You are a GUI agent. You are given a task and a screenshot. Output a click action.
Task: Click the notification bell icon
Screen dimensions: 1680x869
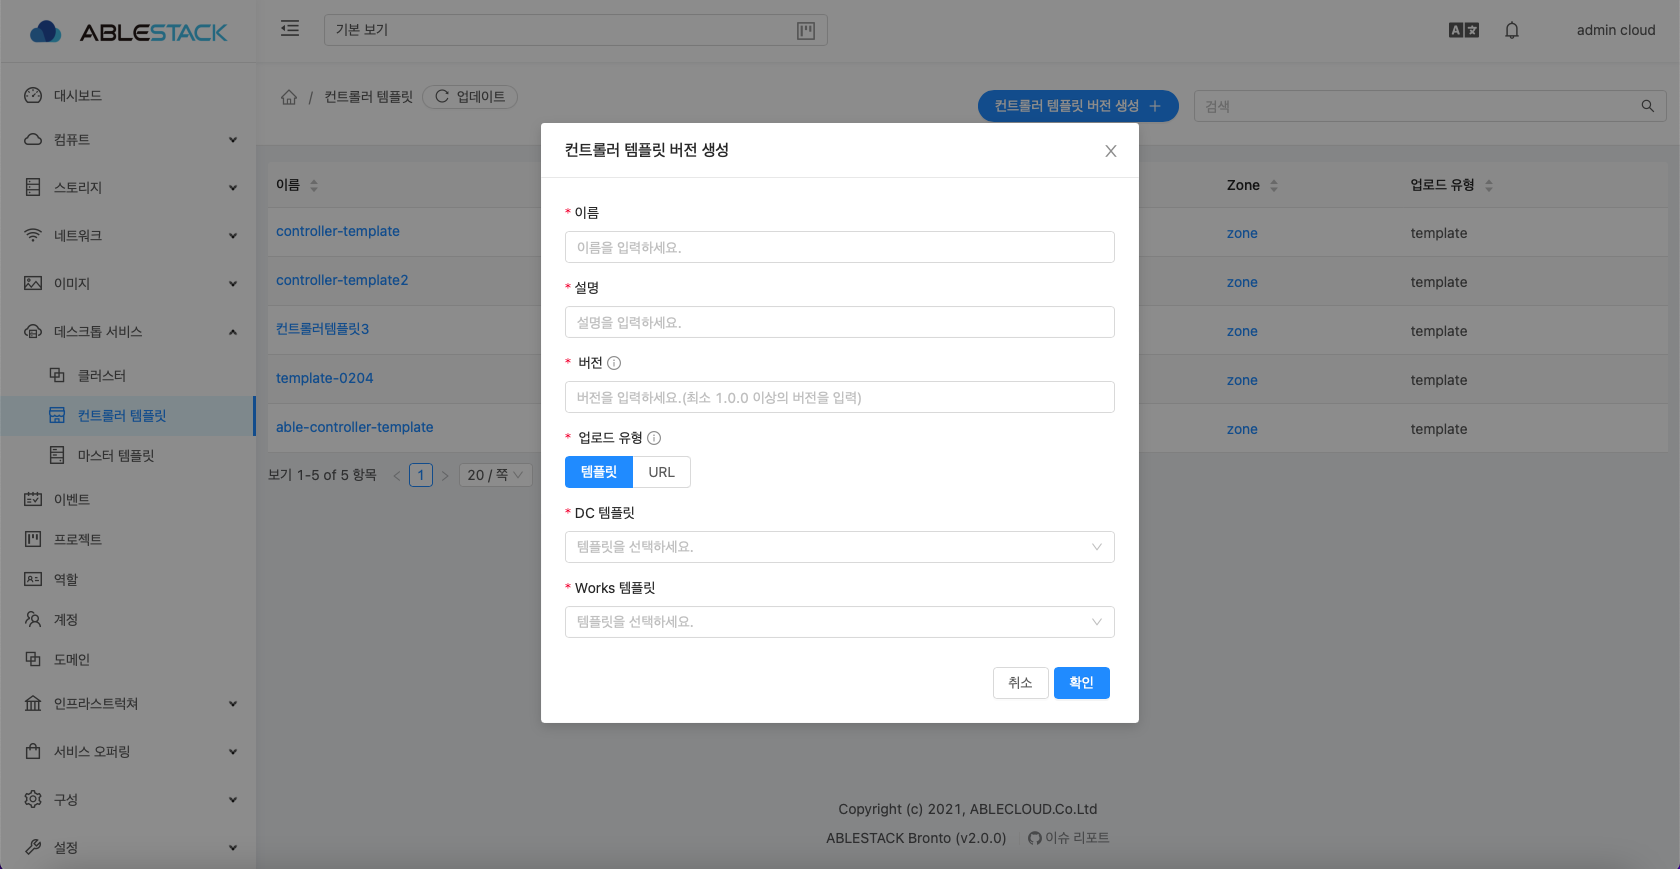1511,30
